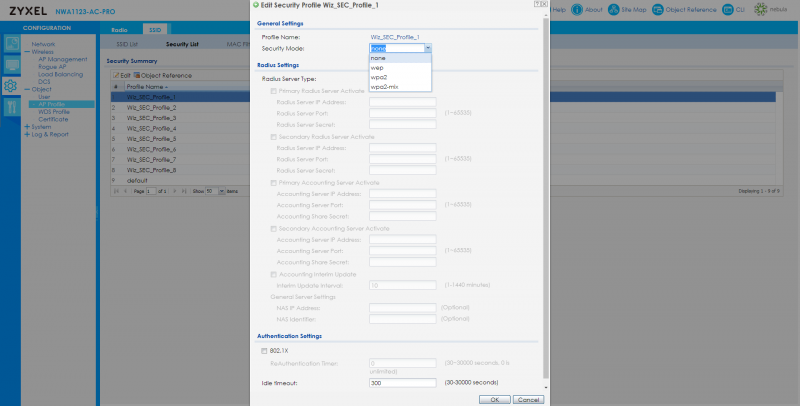This screenshot has height=406, width=800.
Task: Select the 'default' profile row
Action: (x=443, y=181)
